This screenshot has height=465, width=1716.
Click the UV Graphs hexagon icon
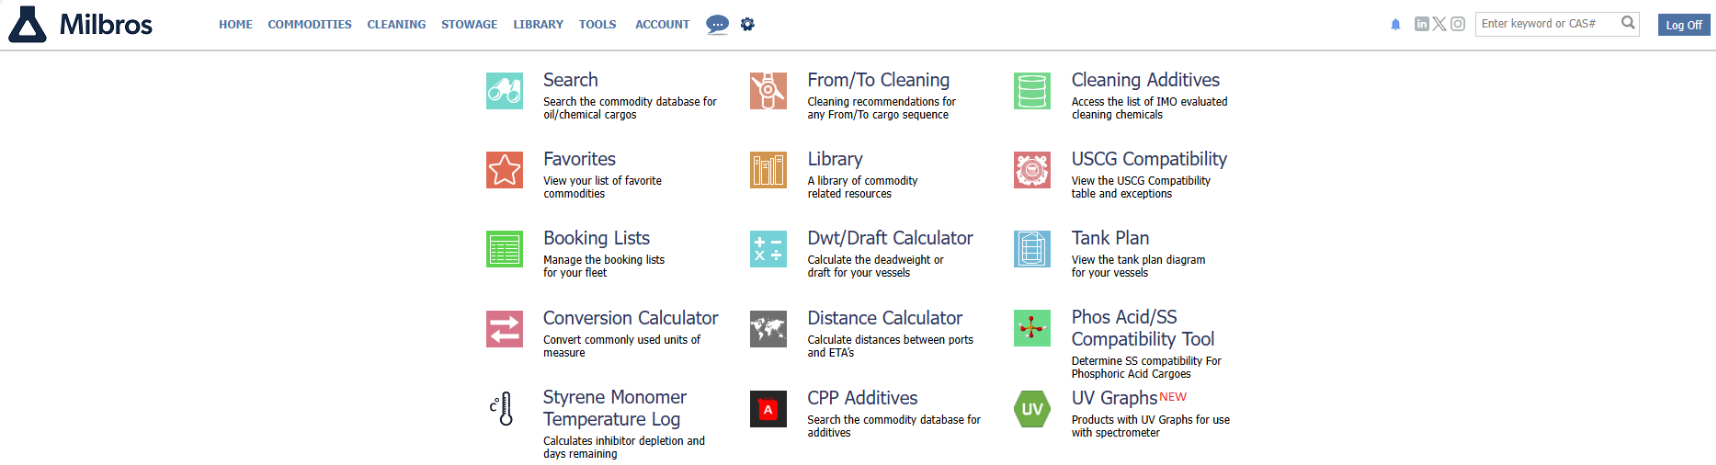coord(1032,409)
